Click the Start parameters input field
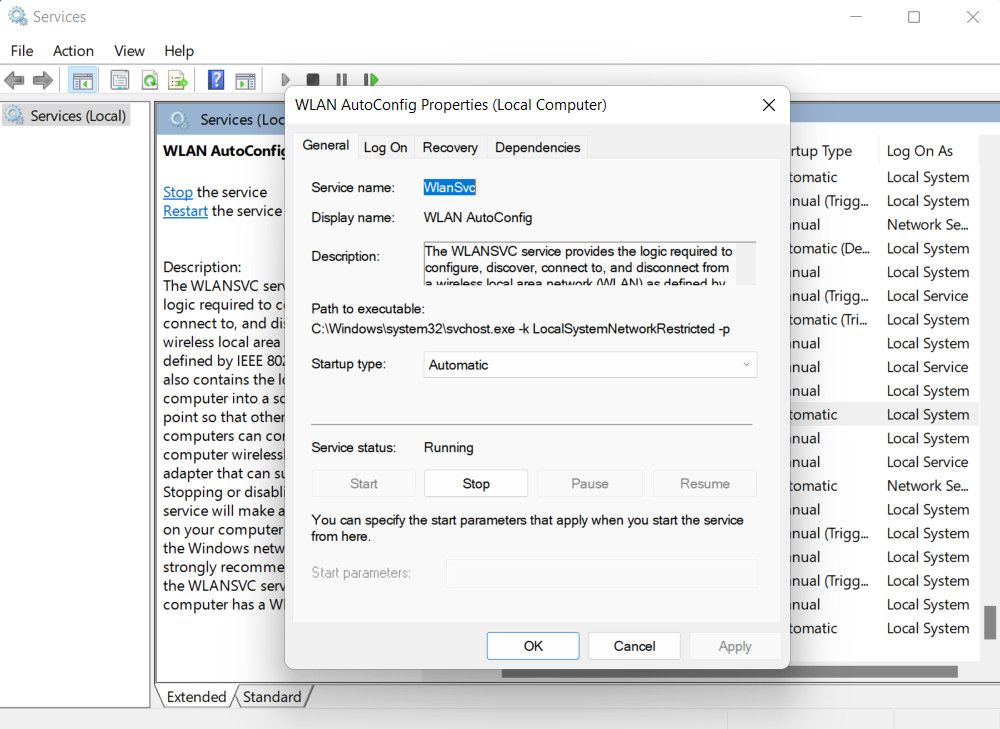The width and height of the screenshot is (1000, 729). point(601,573)
